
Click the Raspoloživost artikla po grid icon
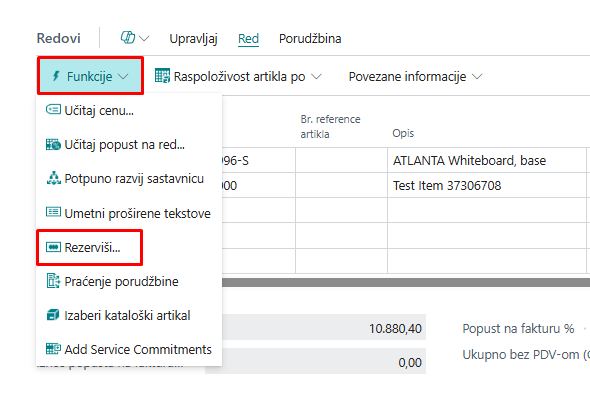(163, 76)
